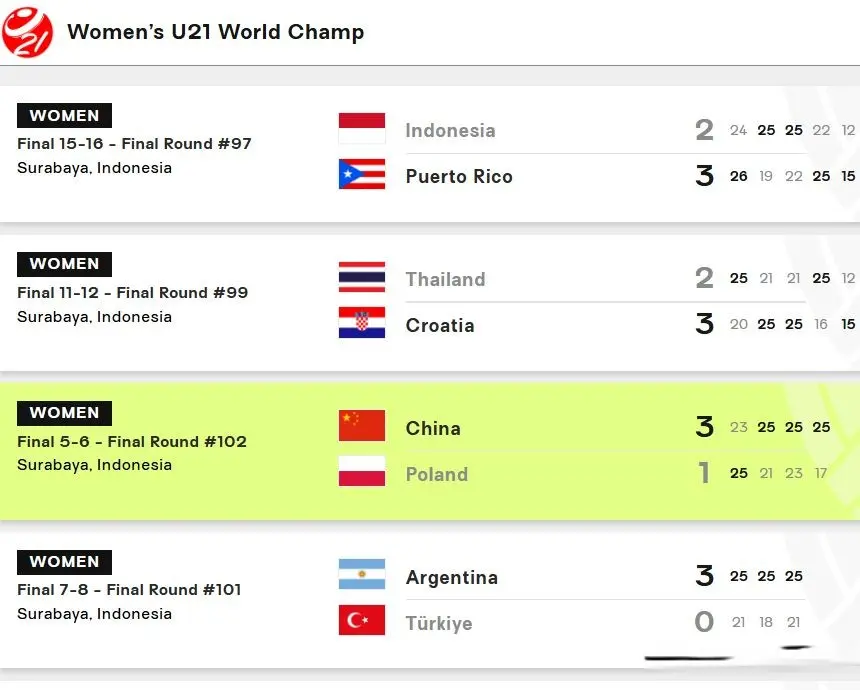Screen dimensions: 860x690
Task: Select the Argentina team name
Action: (x=451, y=578)
